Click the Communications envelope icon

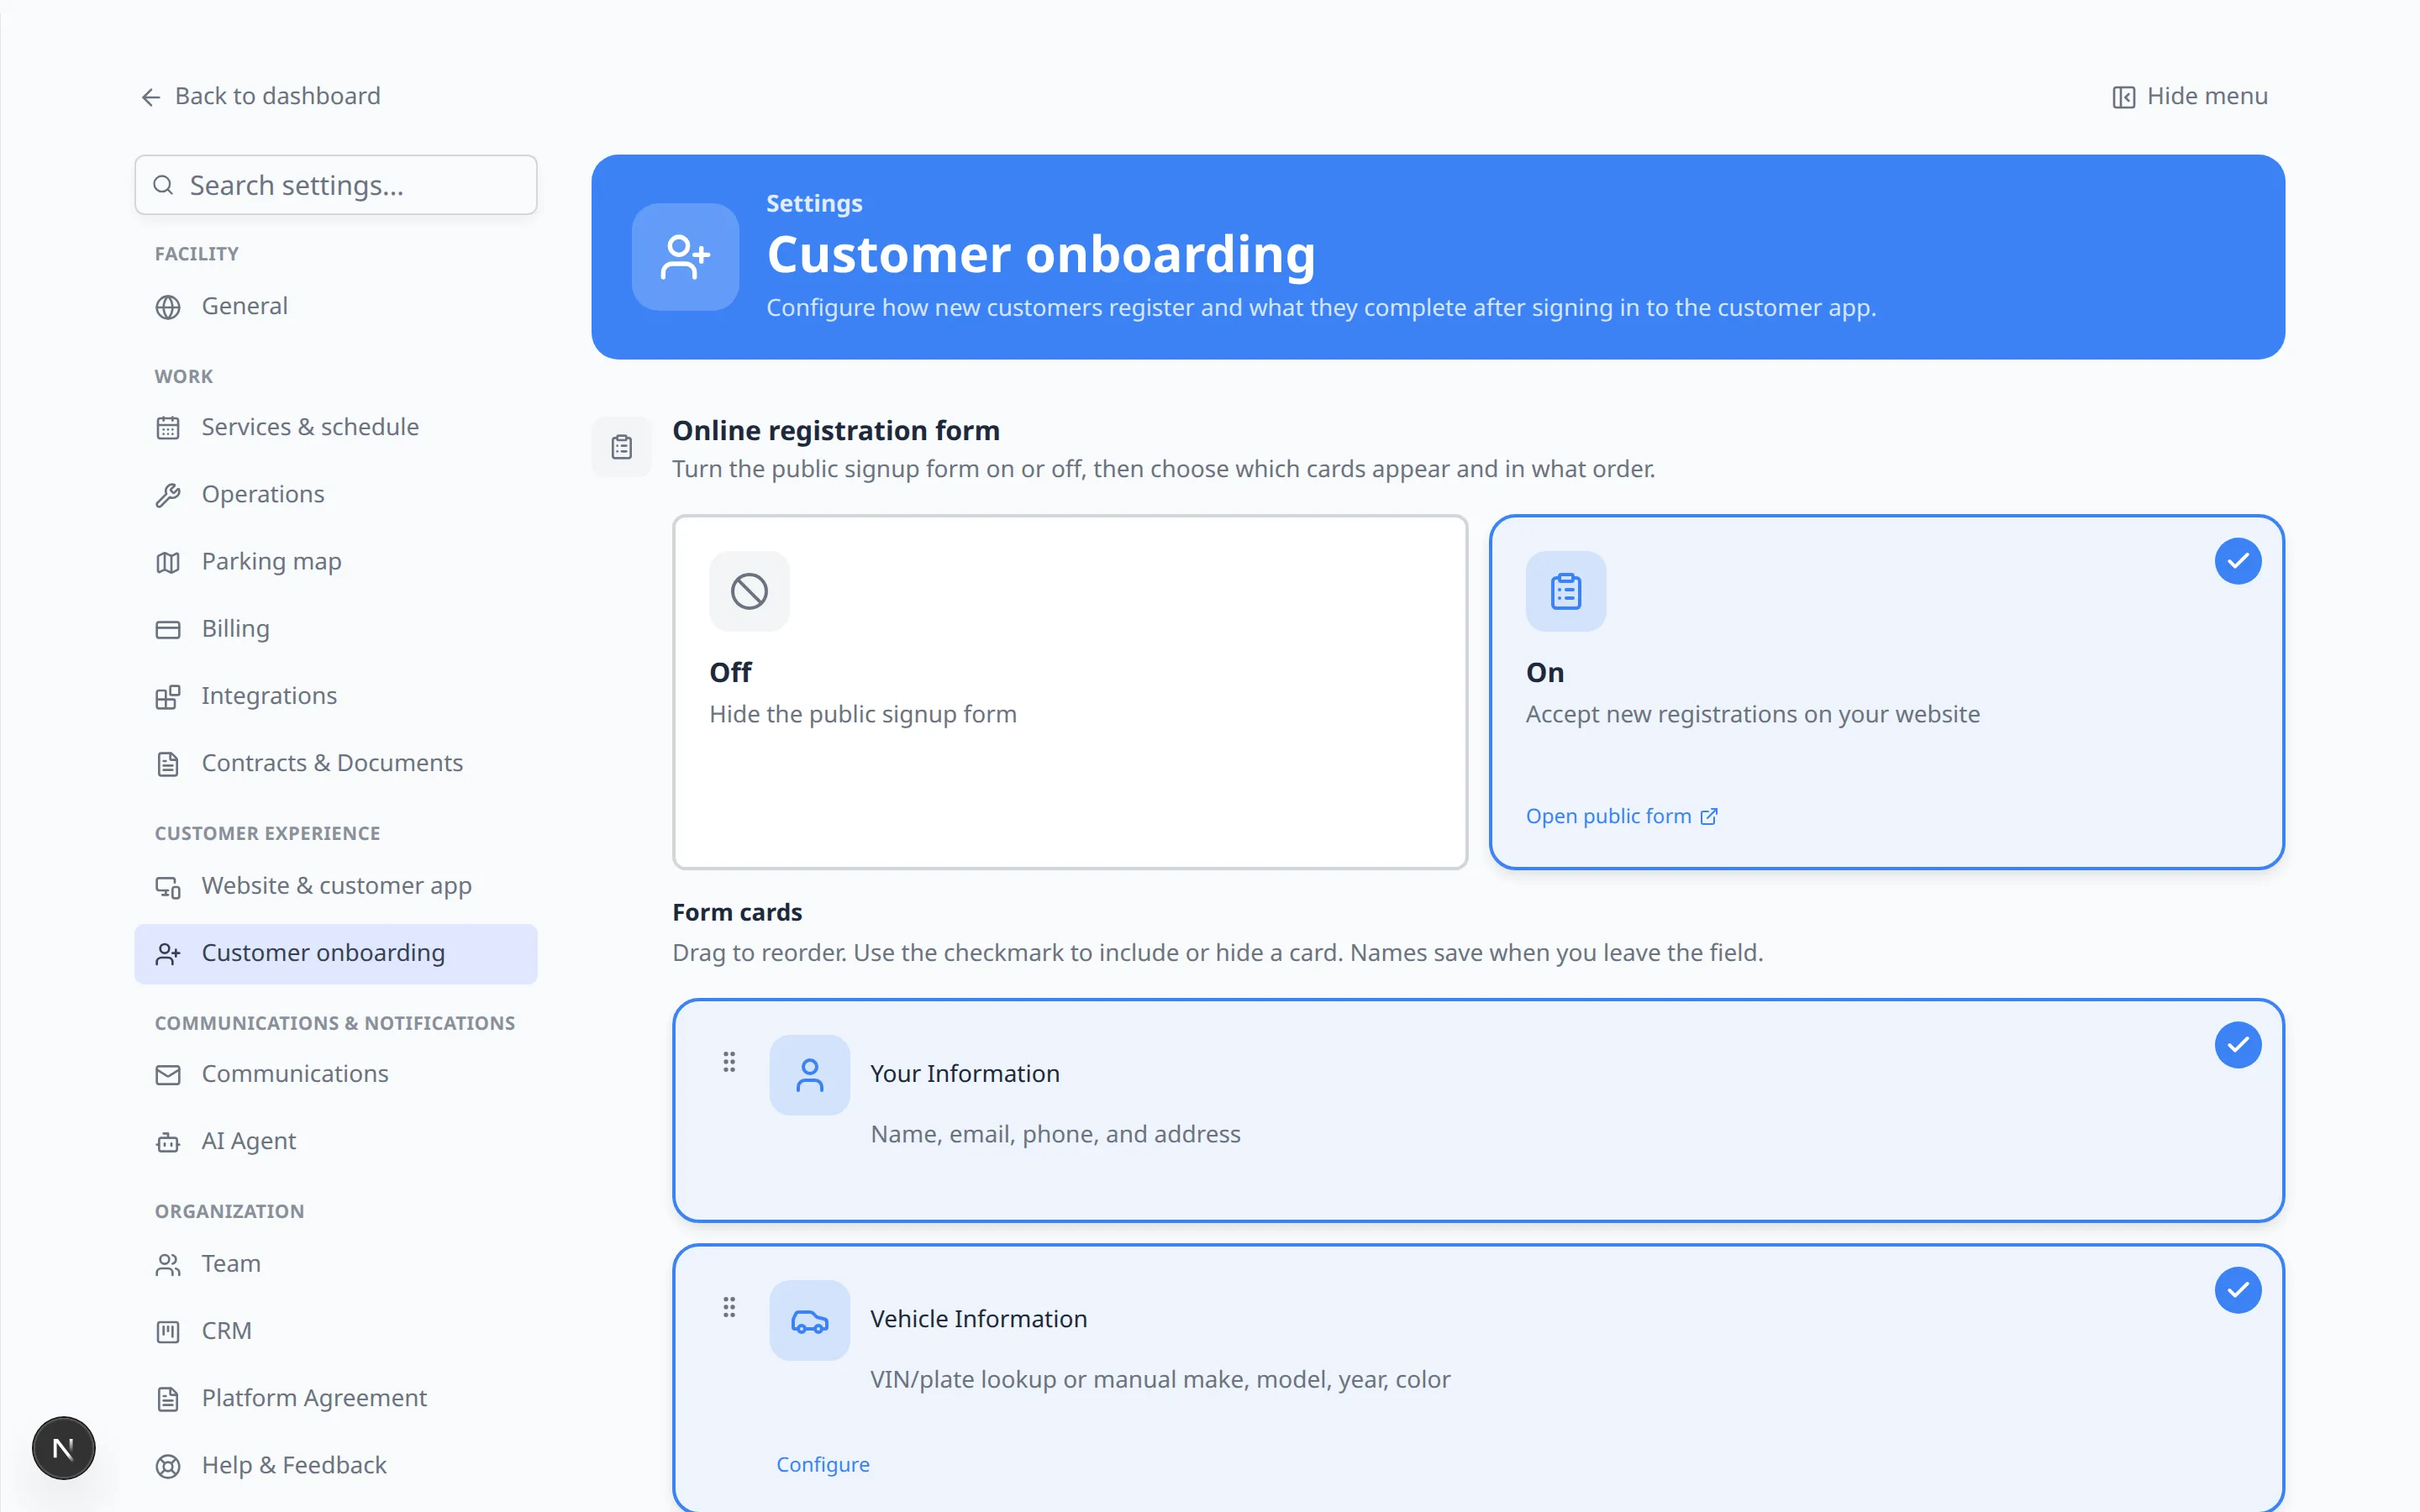point(168,1075)
